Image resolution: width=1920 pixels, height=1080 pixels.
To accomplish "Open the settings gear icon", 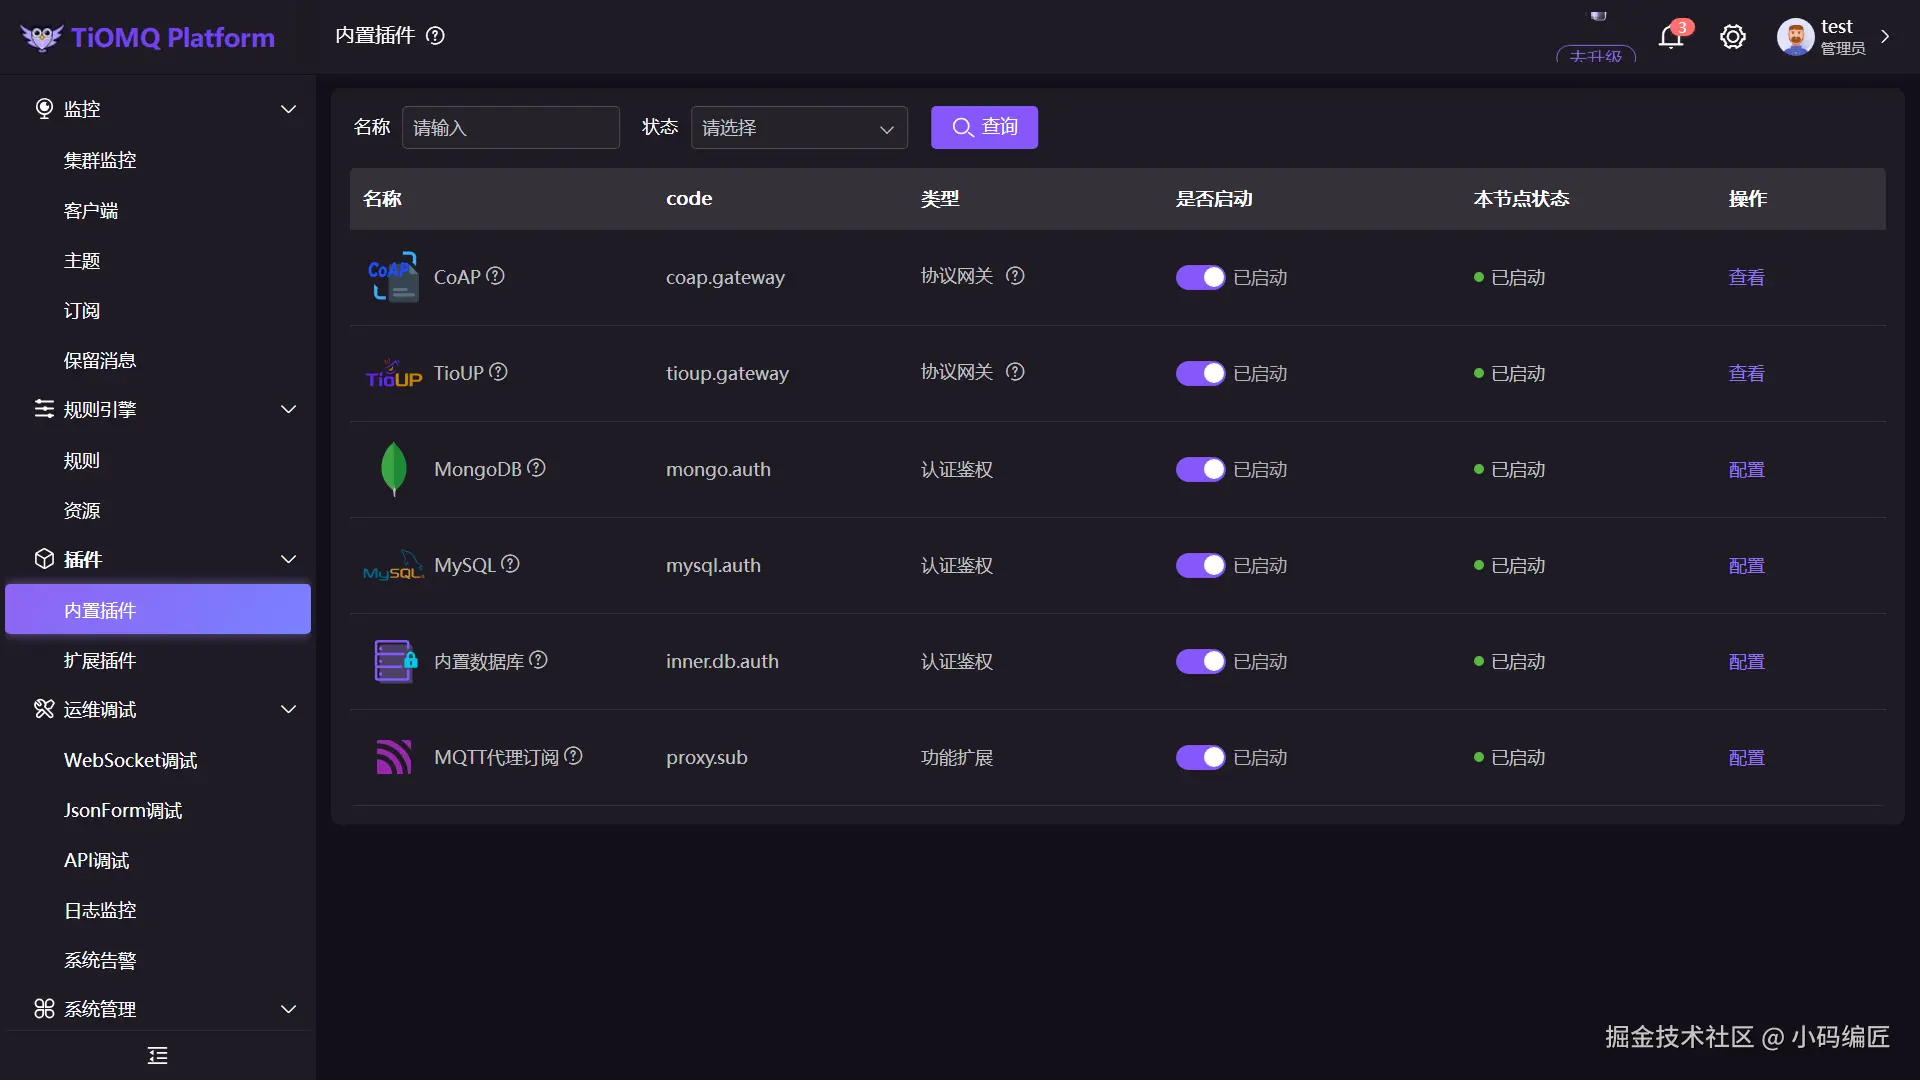I will pyautogui.click(x=1732, y=37).
